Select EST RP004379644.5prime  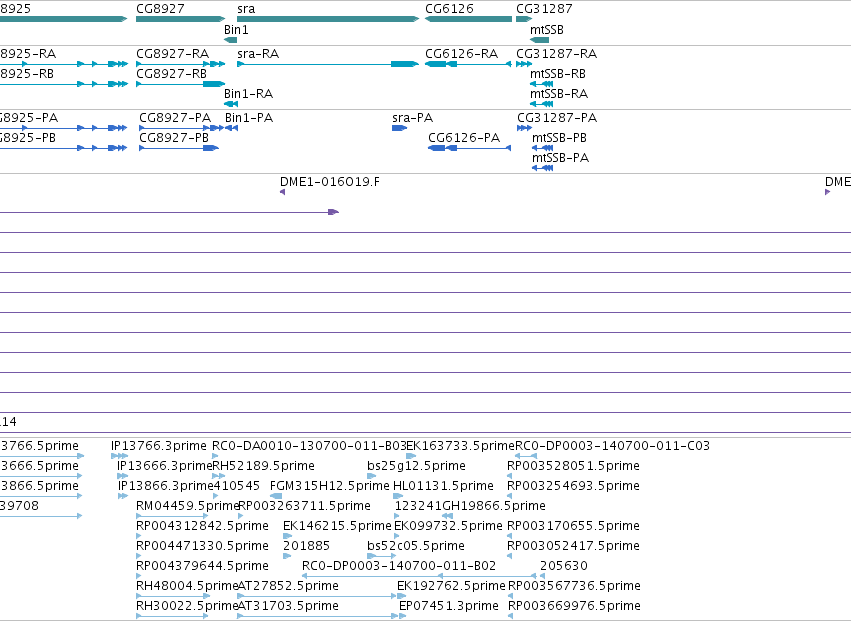coord(202,566)
